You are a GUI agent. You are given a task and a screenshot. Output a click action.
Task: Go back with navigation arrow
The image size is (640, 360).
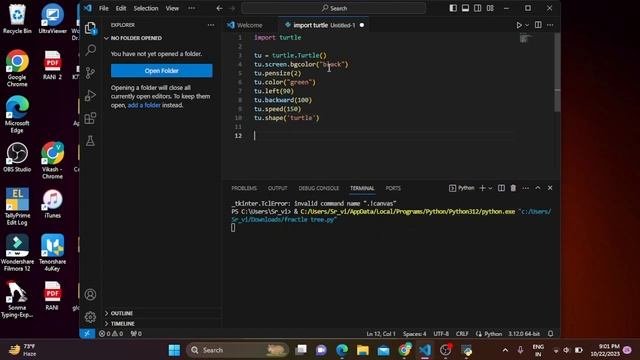click(219, 8)
